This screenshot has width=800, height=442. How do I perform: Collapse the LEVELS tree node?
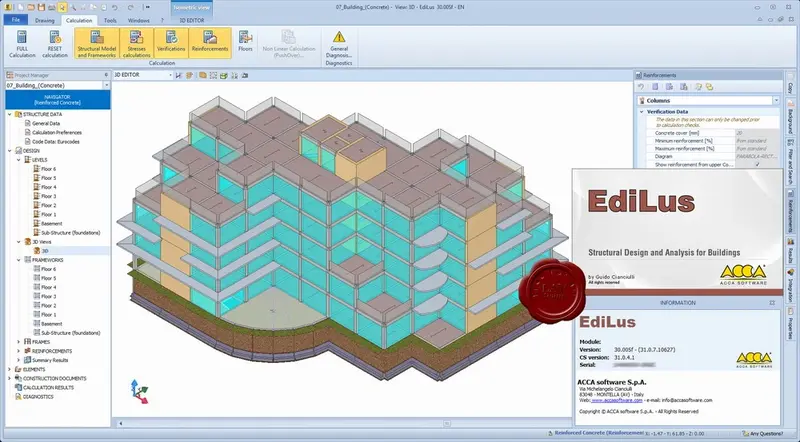tap(19, 160)
